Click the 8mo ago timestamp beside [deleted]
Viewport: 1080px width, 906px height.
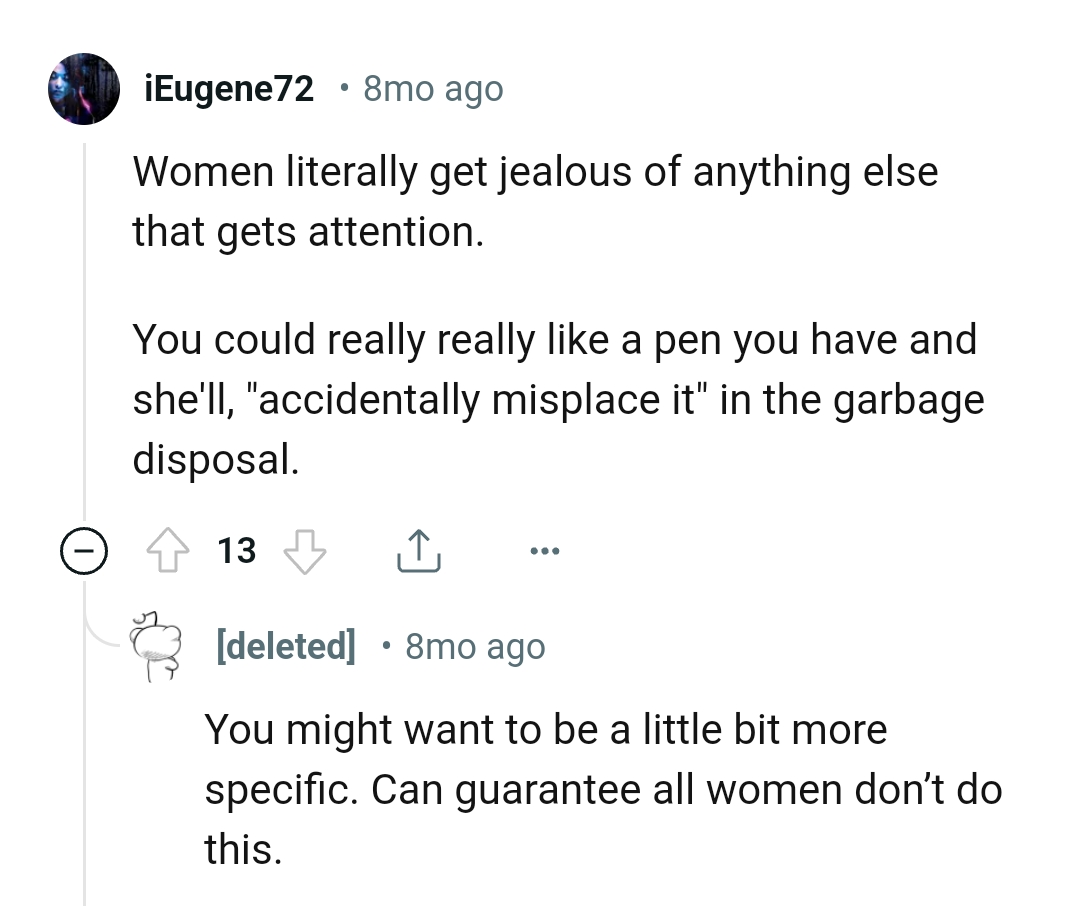point(475,647)
